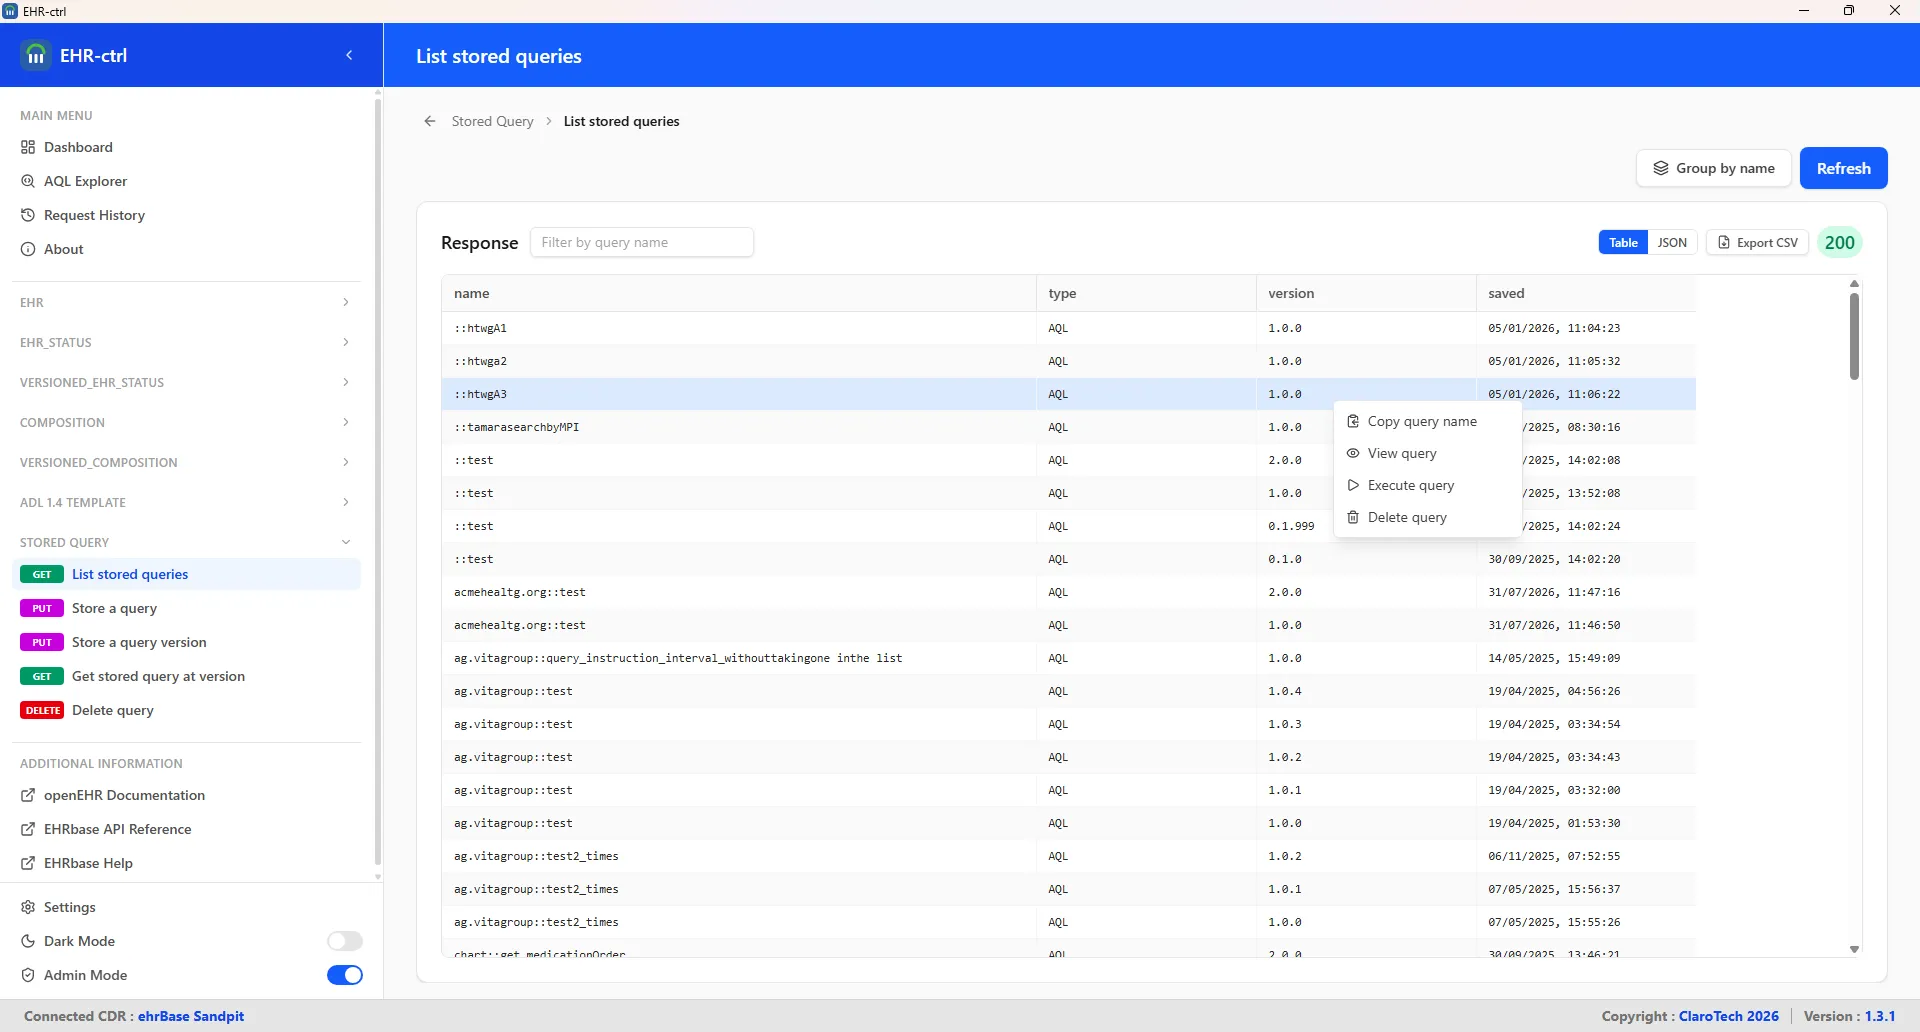
Task: Open the openEHR Documentation external link
Action: coord(124,795)
